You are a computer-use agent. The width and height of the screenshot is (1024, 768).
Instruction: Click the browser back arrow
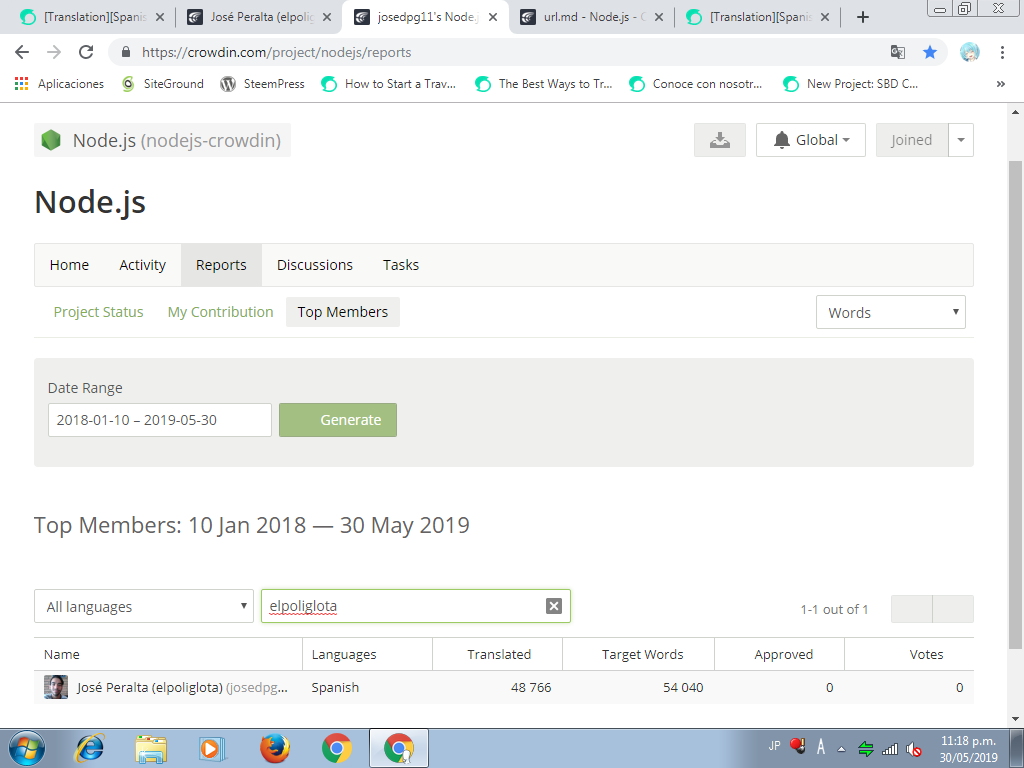tap(22, 52)
